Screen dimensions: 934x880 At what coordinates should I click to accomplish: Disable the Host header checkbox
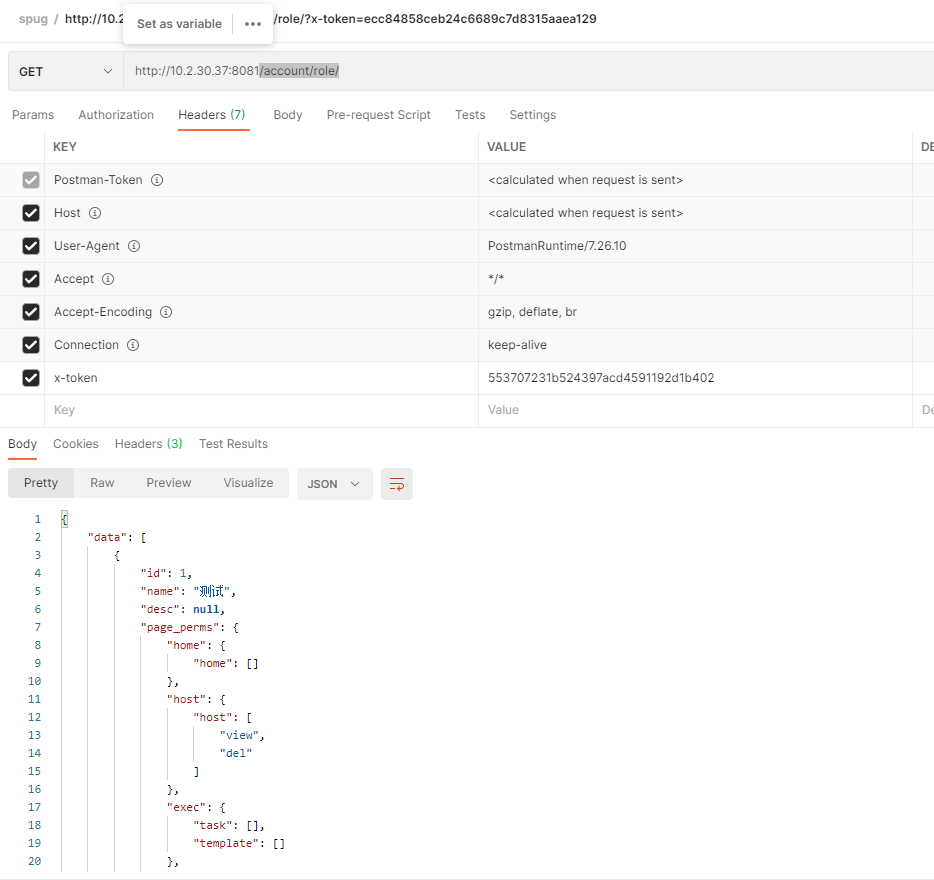point(30,213)
